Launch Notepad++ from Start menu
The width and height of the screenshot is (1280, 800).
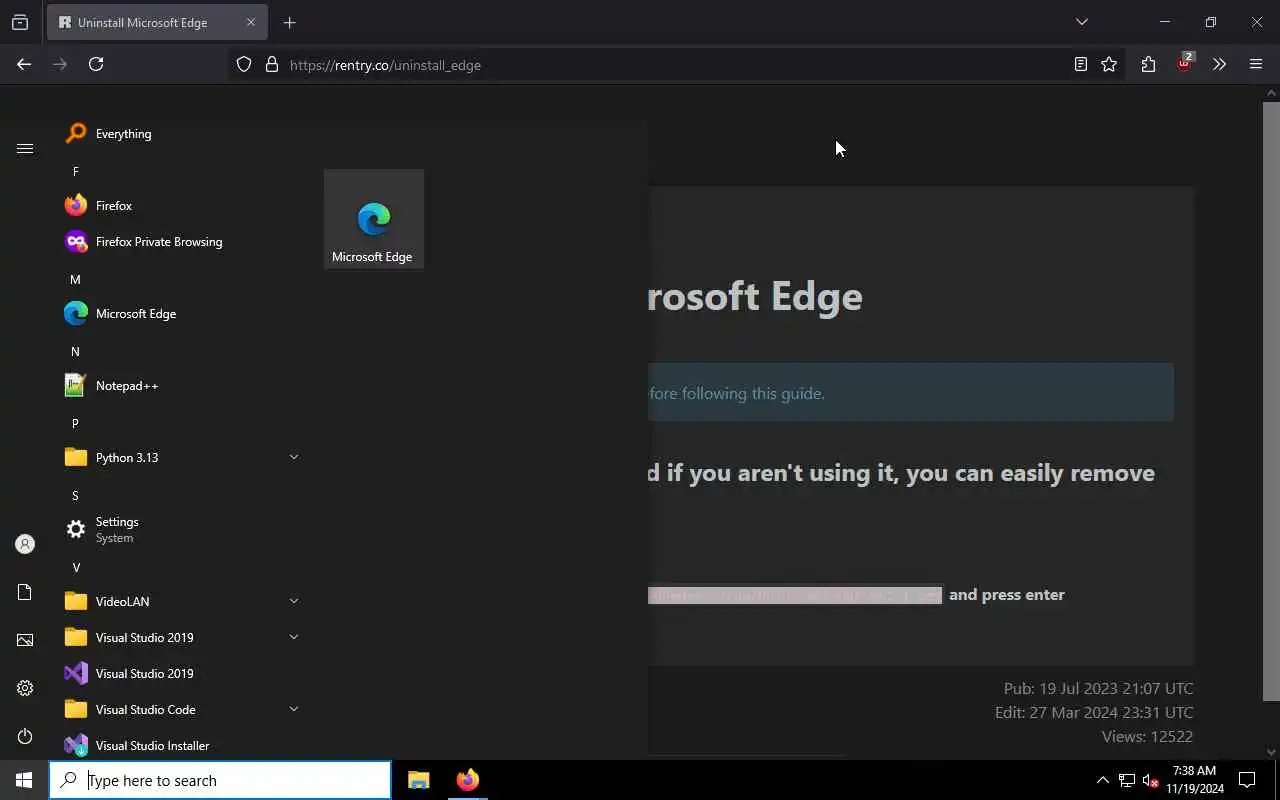click(180, 385)
